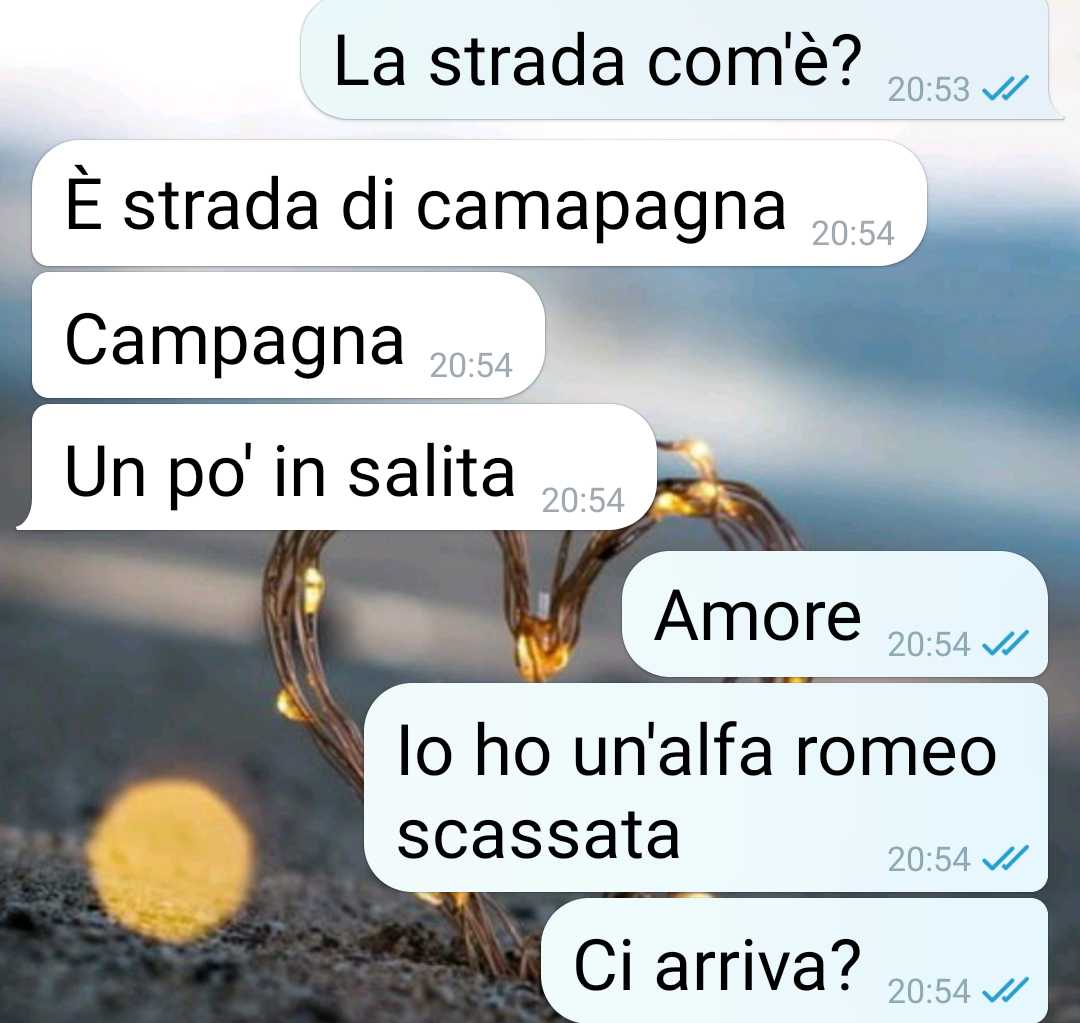
Task: Tap the read checkmarks on 'La strada com'è?'
Action: point(1005,88)
